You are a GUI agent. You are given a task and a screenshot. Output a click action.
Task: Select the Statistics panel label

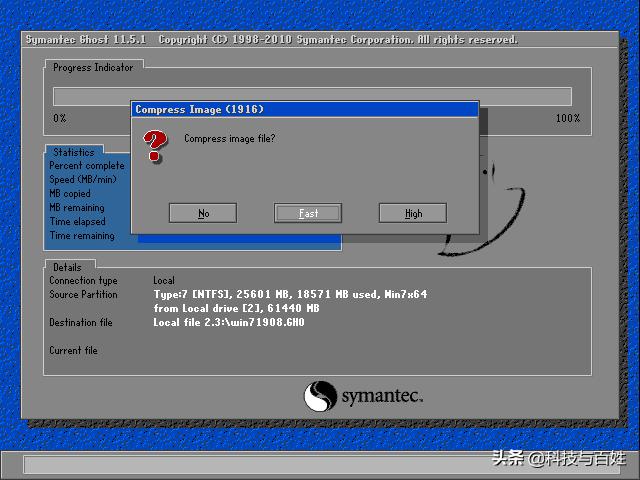tap(74, 152)
